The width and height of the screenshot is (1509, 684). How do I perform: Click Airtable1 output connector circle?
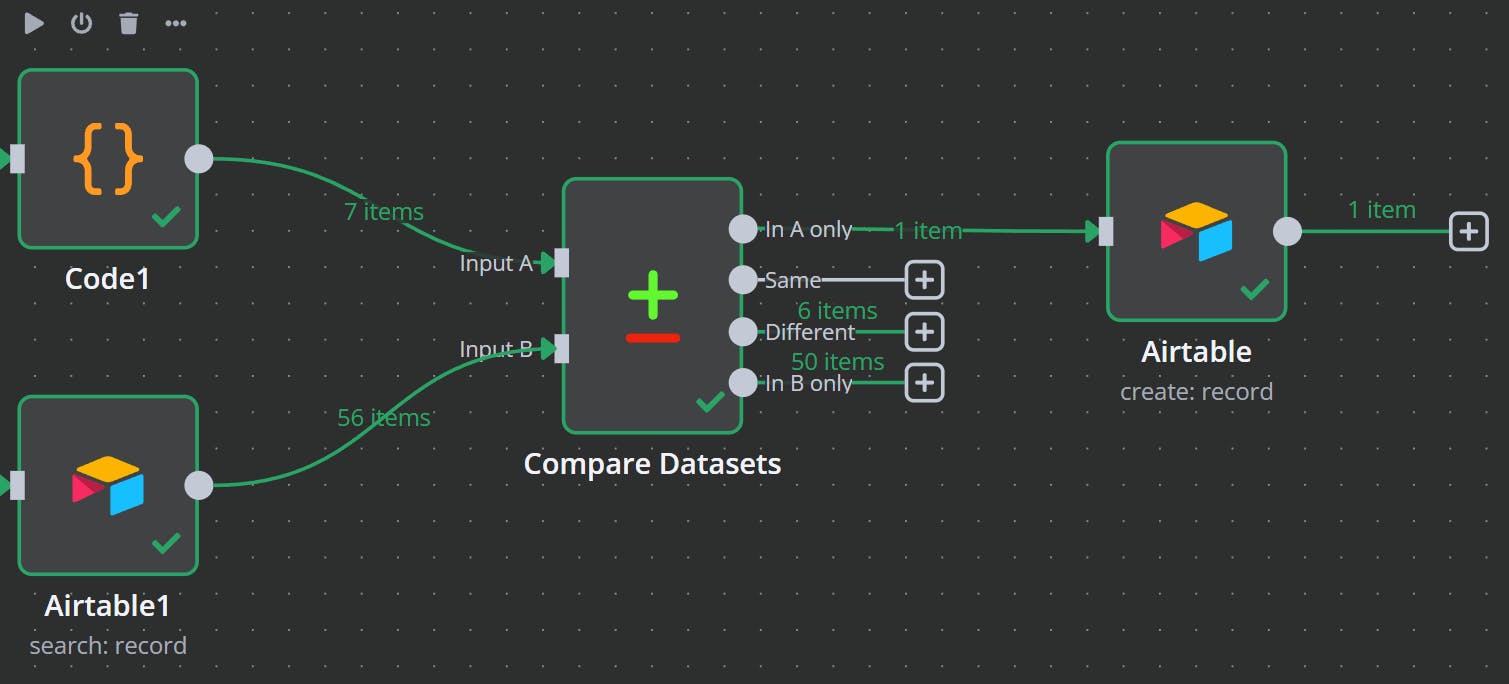click(199, 485)
